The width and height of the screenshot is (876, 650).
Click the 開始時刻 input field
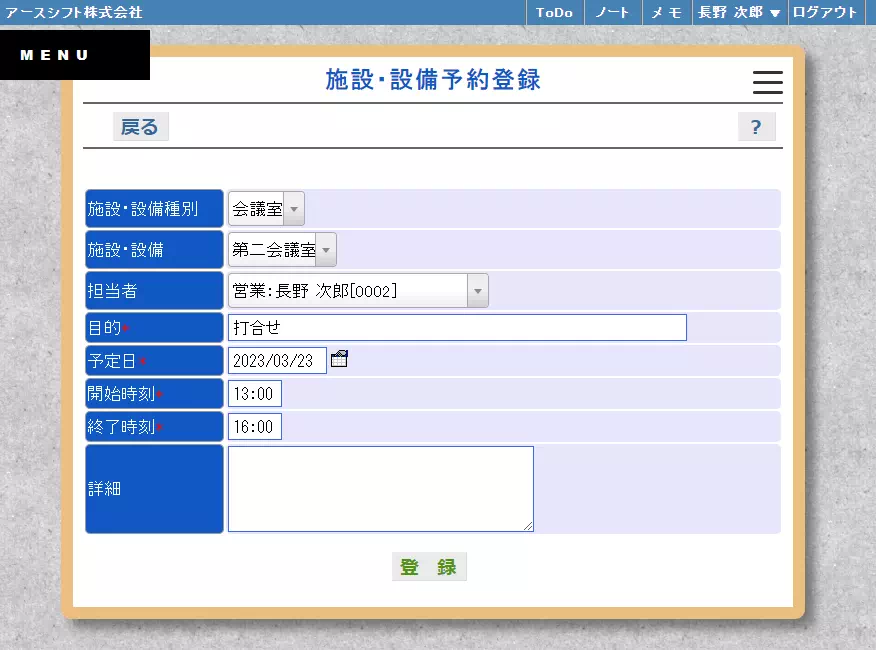(x=254, y=394)
